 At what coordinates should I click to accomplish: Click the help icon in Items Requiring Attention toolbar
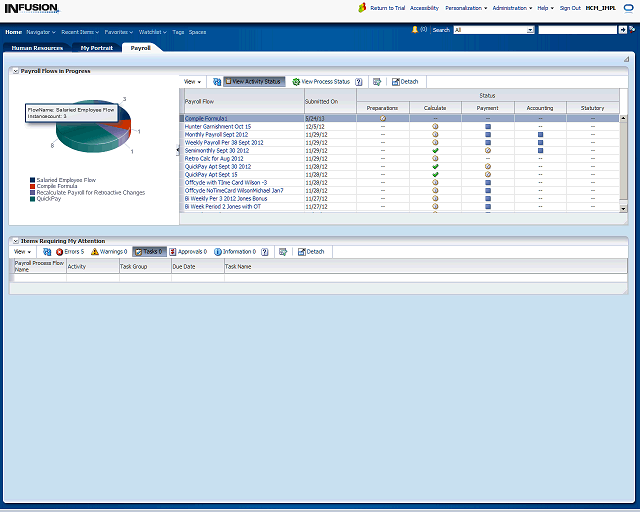pos(264,252)
